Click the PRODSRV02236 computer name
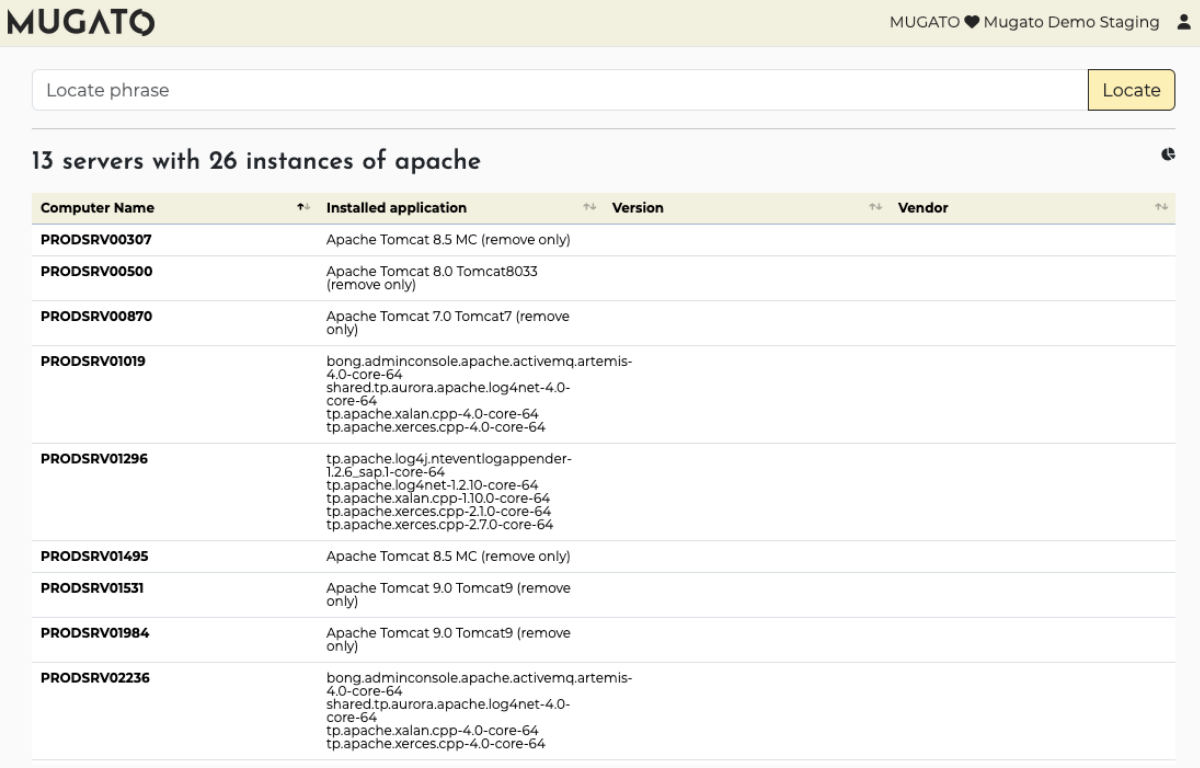The height and width of the screenshot is (768, 1200). [x=95, y=678]
